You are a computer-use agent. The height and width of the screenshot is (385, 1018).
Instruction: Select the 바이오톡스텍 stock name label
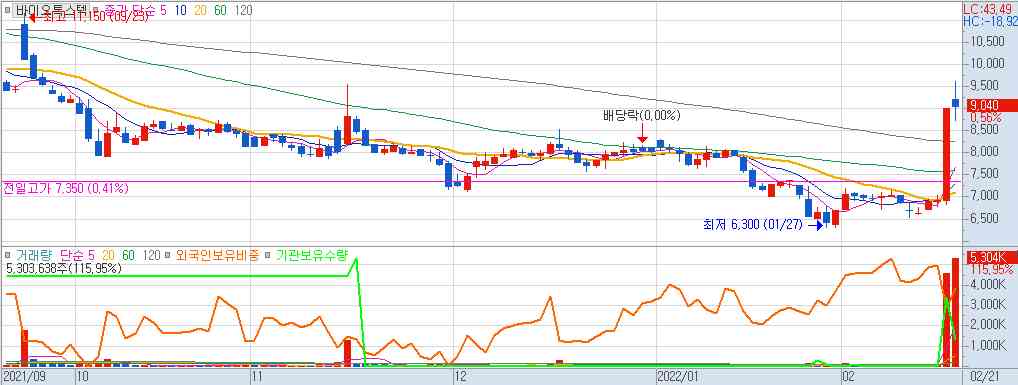[51, 10]
